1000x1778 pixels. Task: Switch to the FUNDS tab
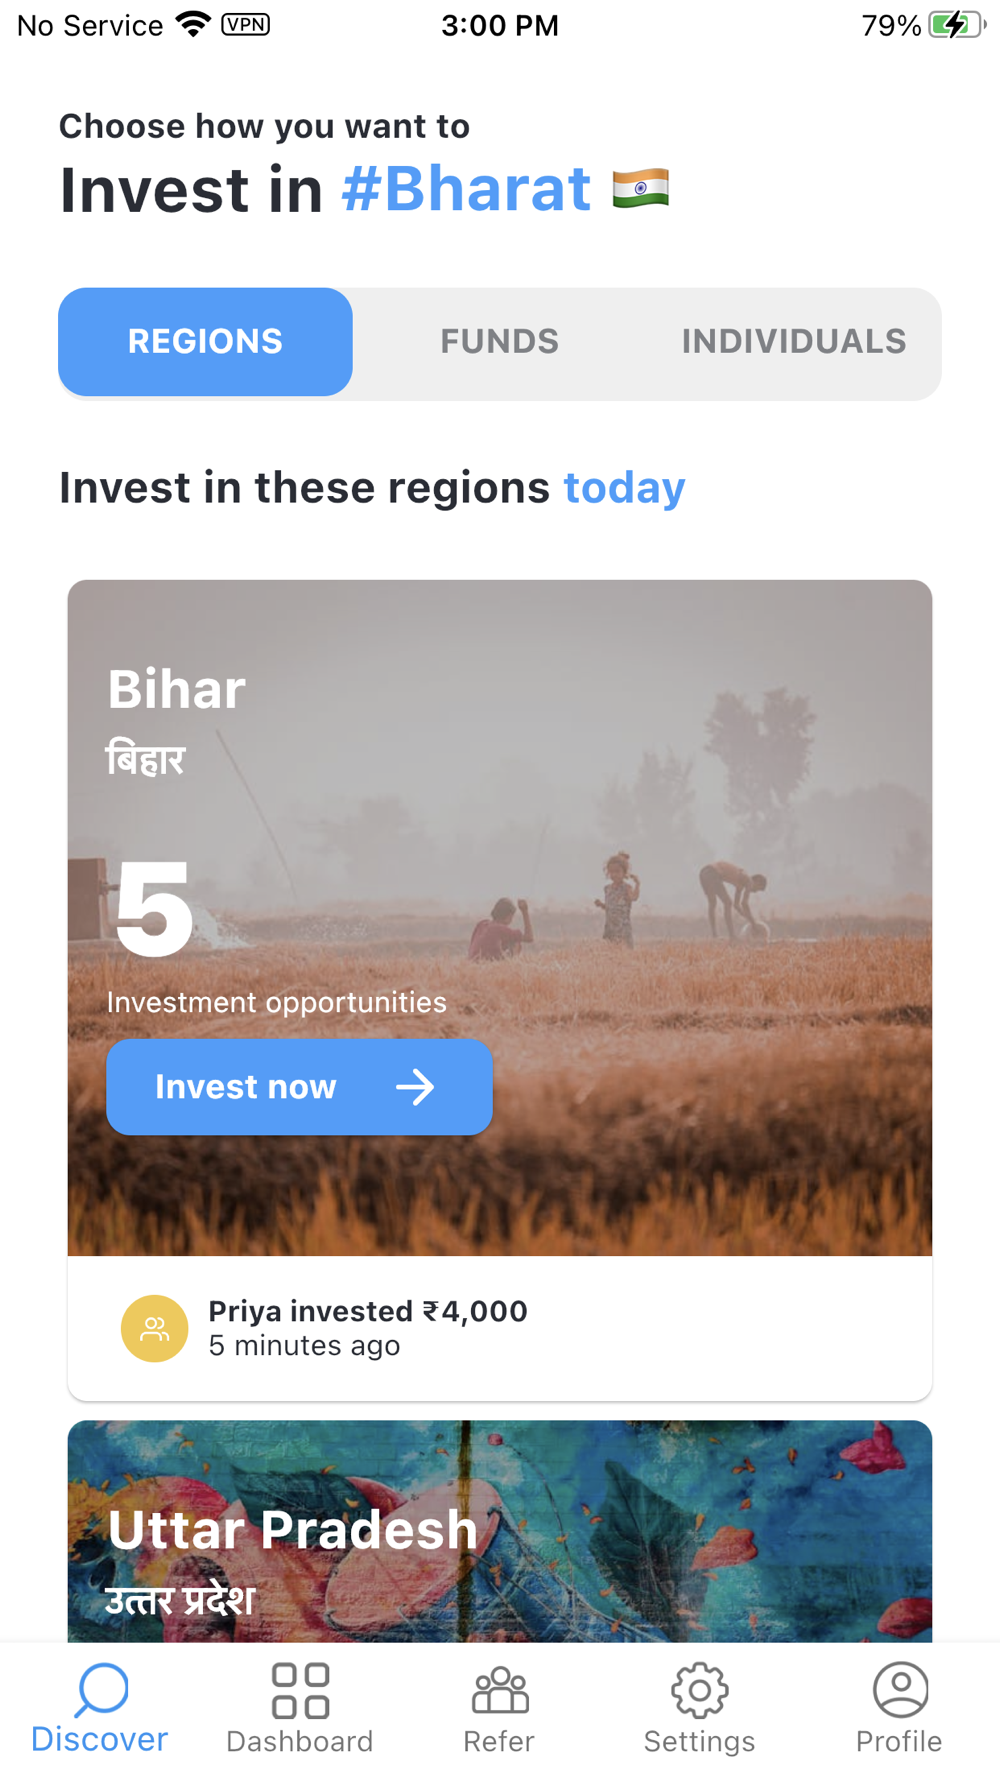(499, 342)
